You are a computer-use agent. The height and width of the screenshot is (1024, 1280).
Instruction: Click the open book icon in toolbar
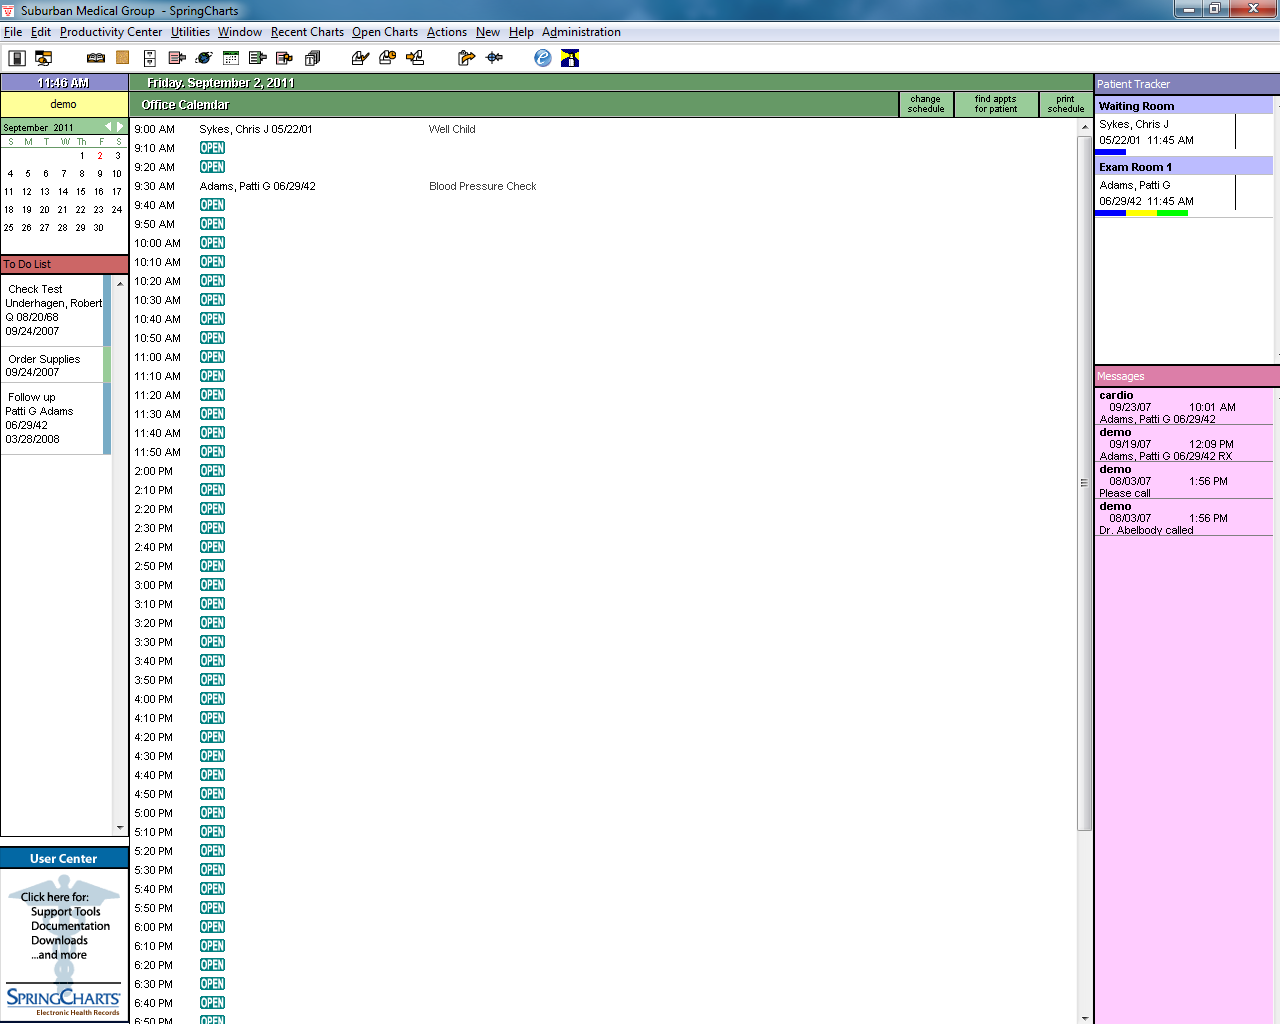pyautogui.click(x=96, y=58)
